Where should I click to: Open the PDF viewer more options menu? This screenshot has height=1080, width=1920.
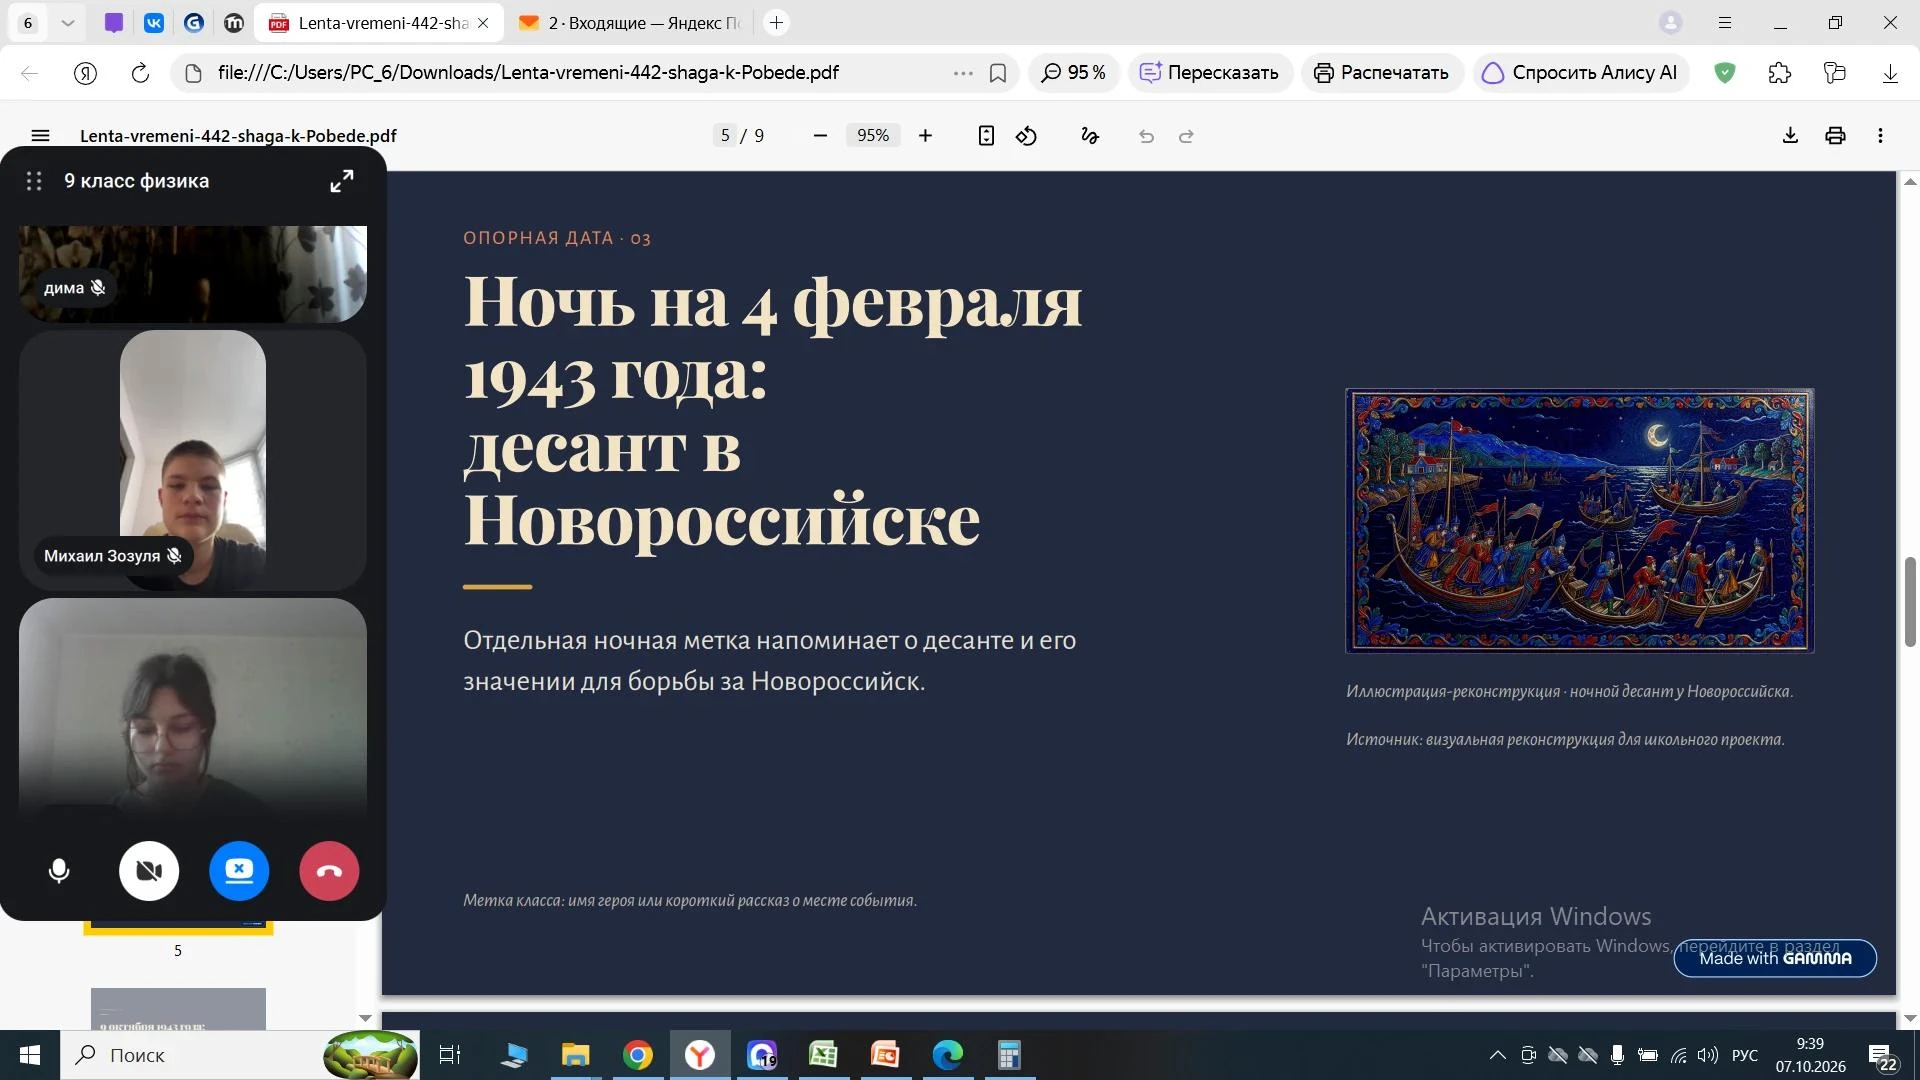click(x=1880, y=136)
